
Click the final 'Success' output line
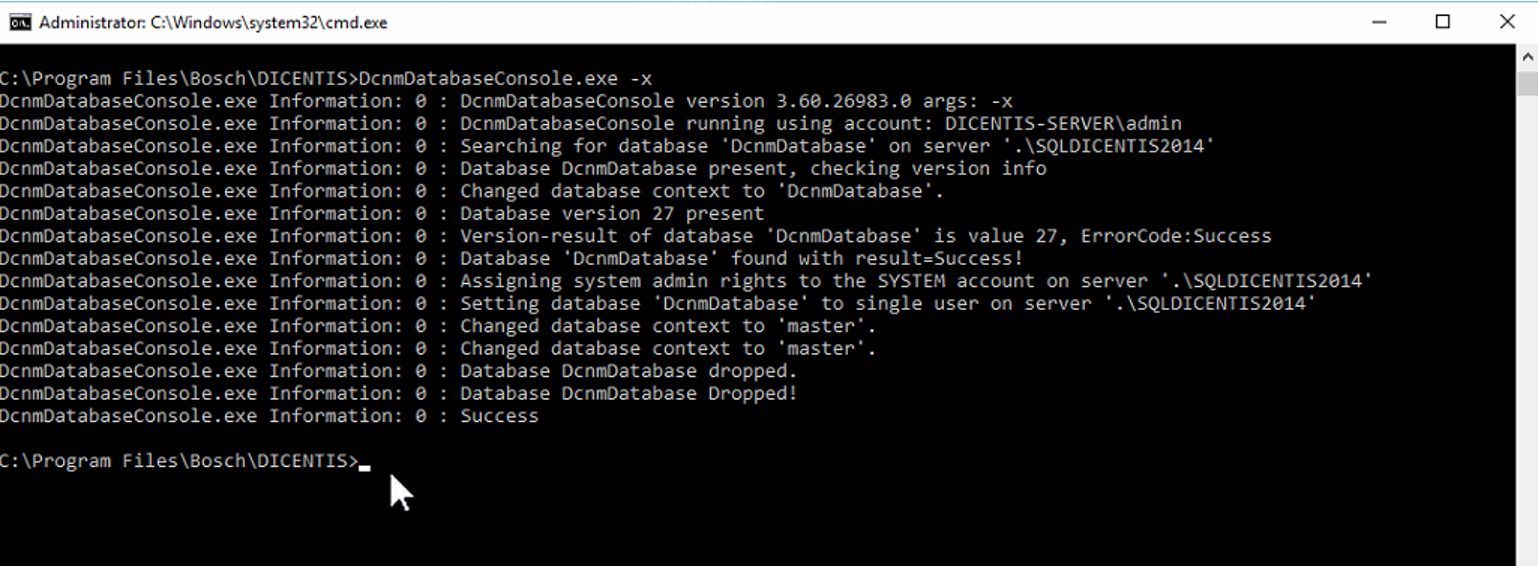[x=499, y=416]
